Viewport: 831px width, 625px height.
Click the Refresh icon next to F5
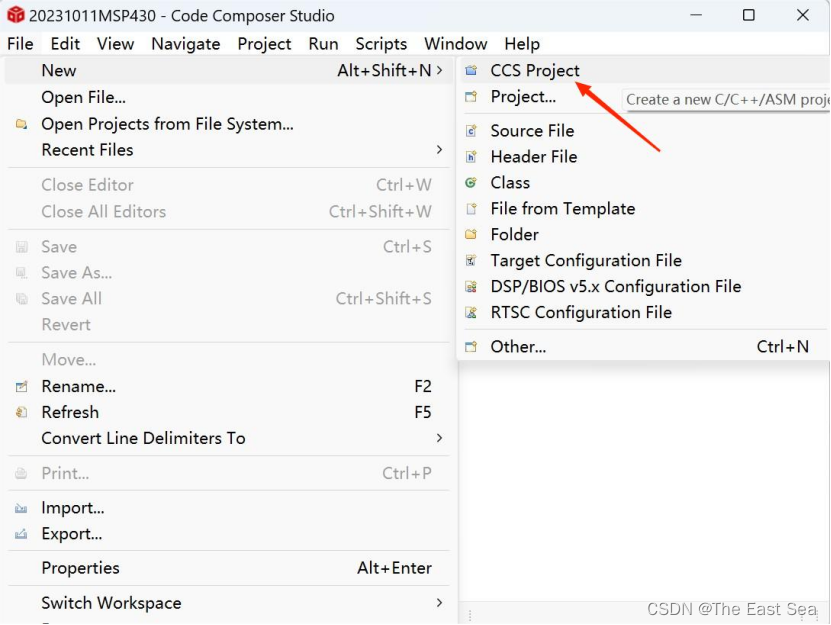coord(22,412)
